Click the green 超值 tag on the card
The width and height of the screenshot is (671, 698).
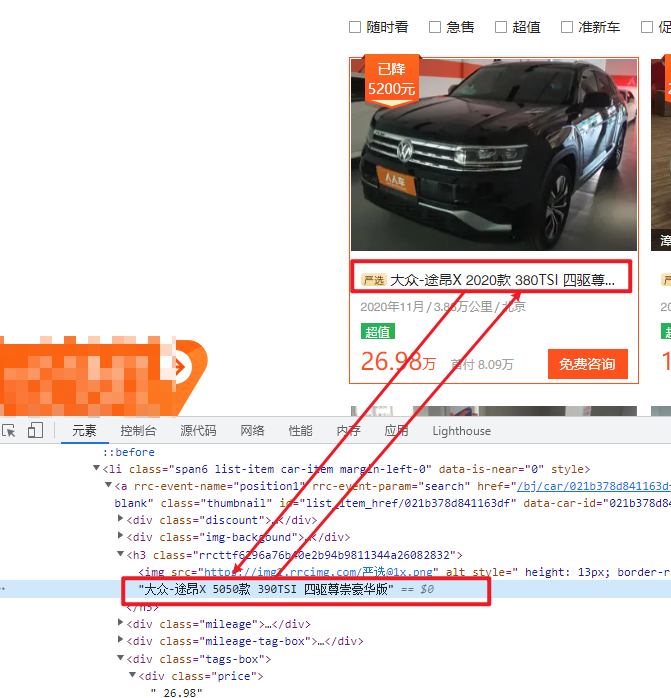[x=378, y=332]
